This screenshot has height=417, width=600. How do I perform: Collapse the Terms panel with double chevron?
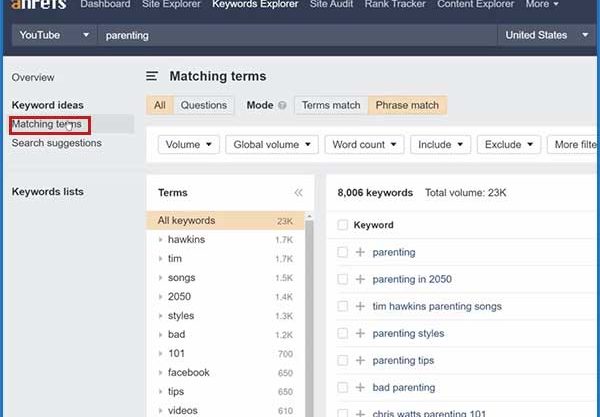(298, 192)
